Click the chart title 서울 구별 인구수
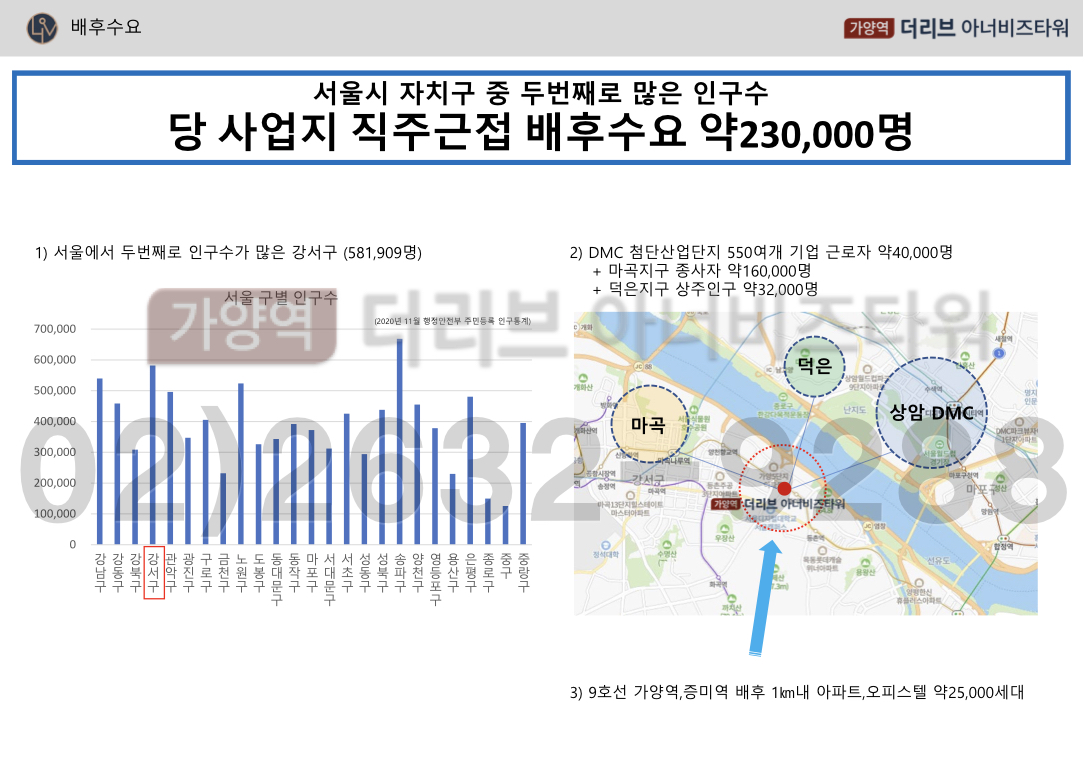Image resolution: width=1085 pixels, height=767 pixels. 280,298
